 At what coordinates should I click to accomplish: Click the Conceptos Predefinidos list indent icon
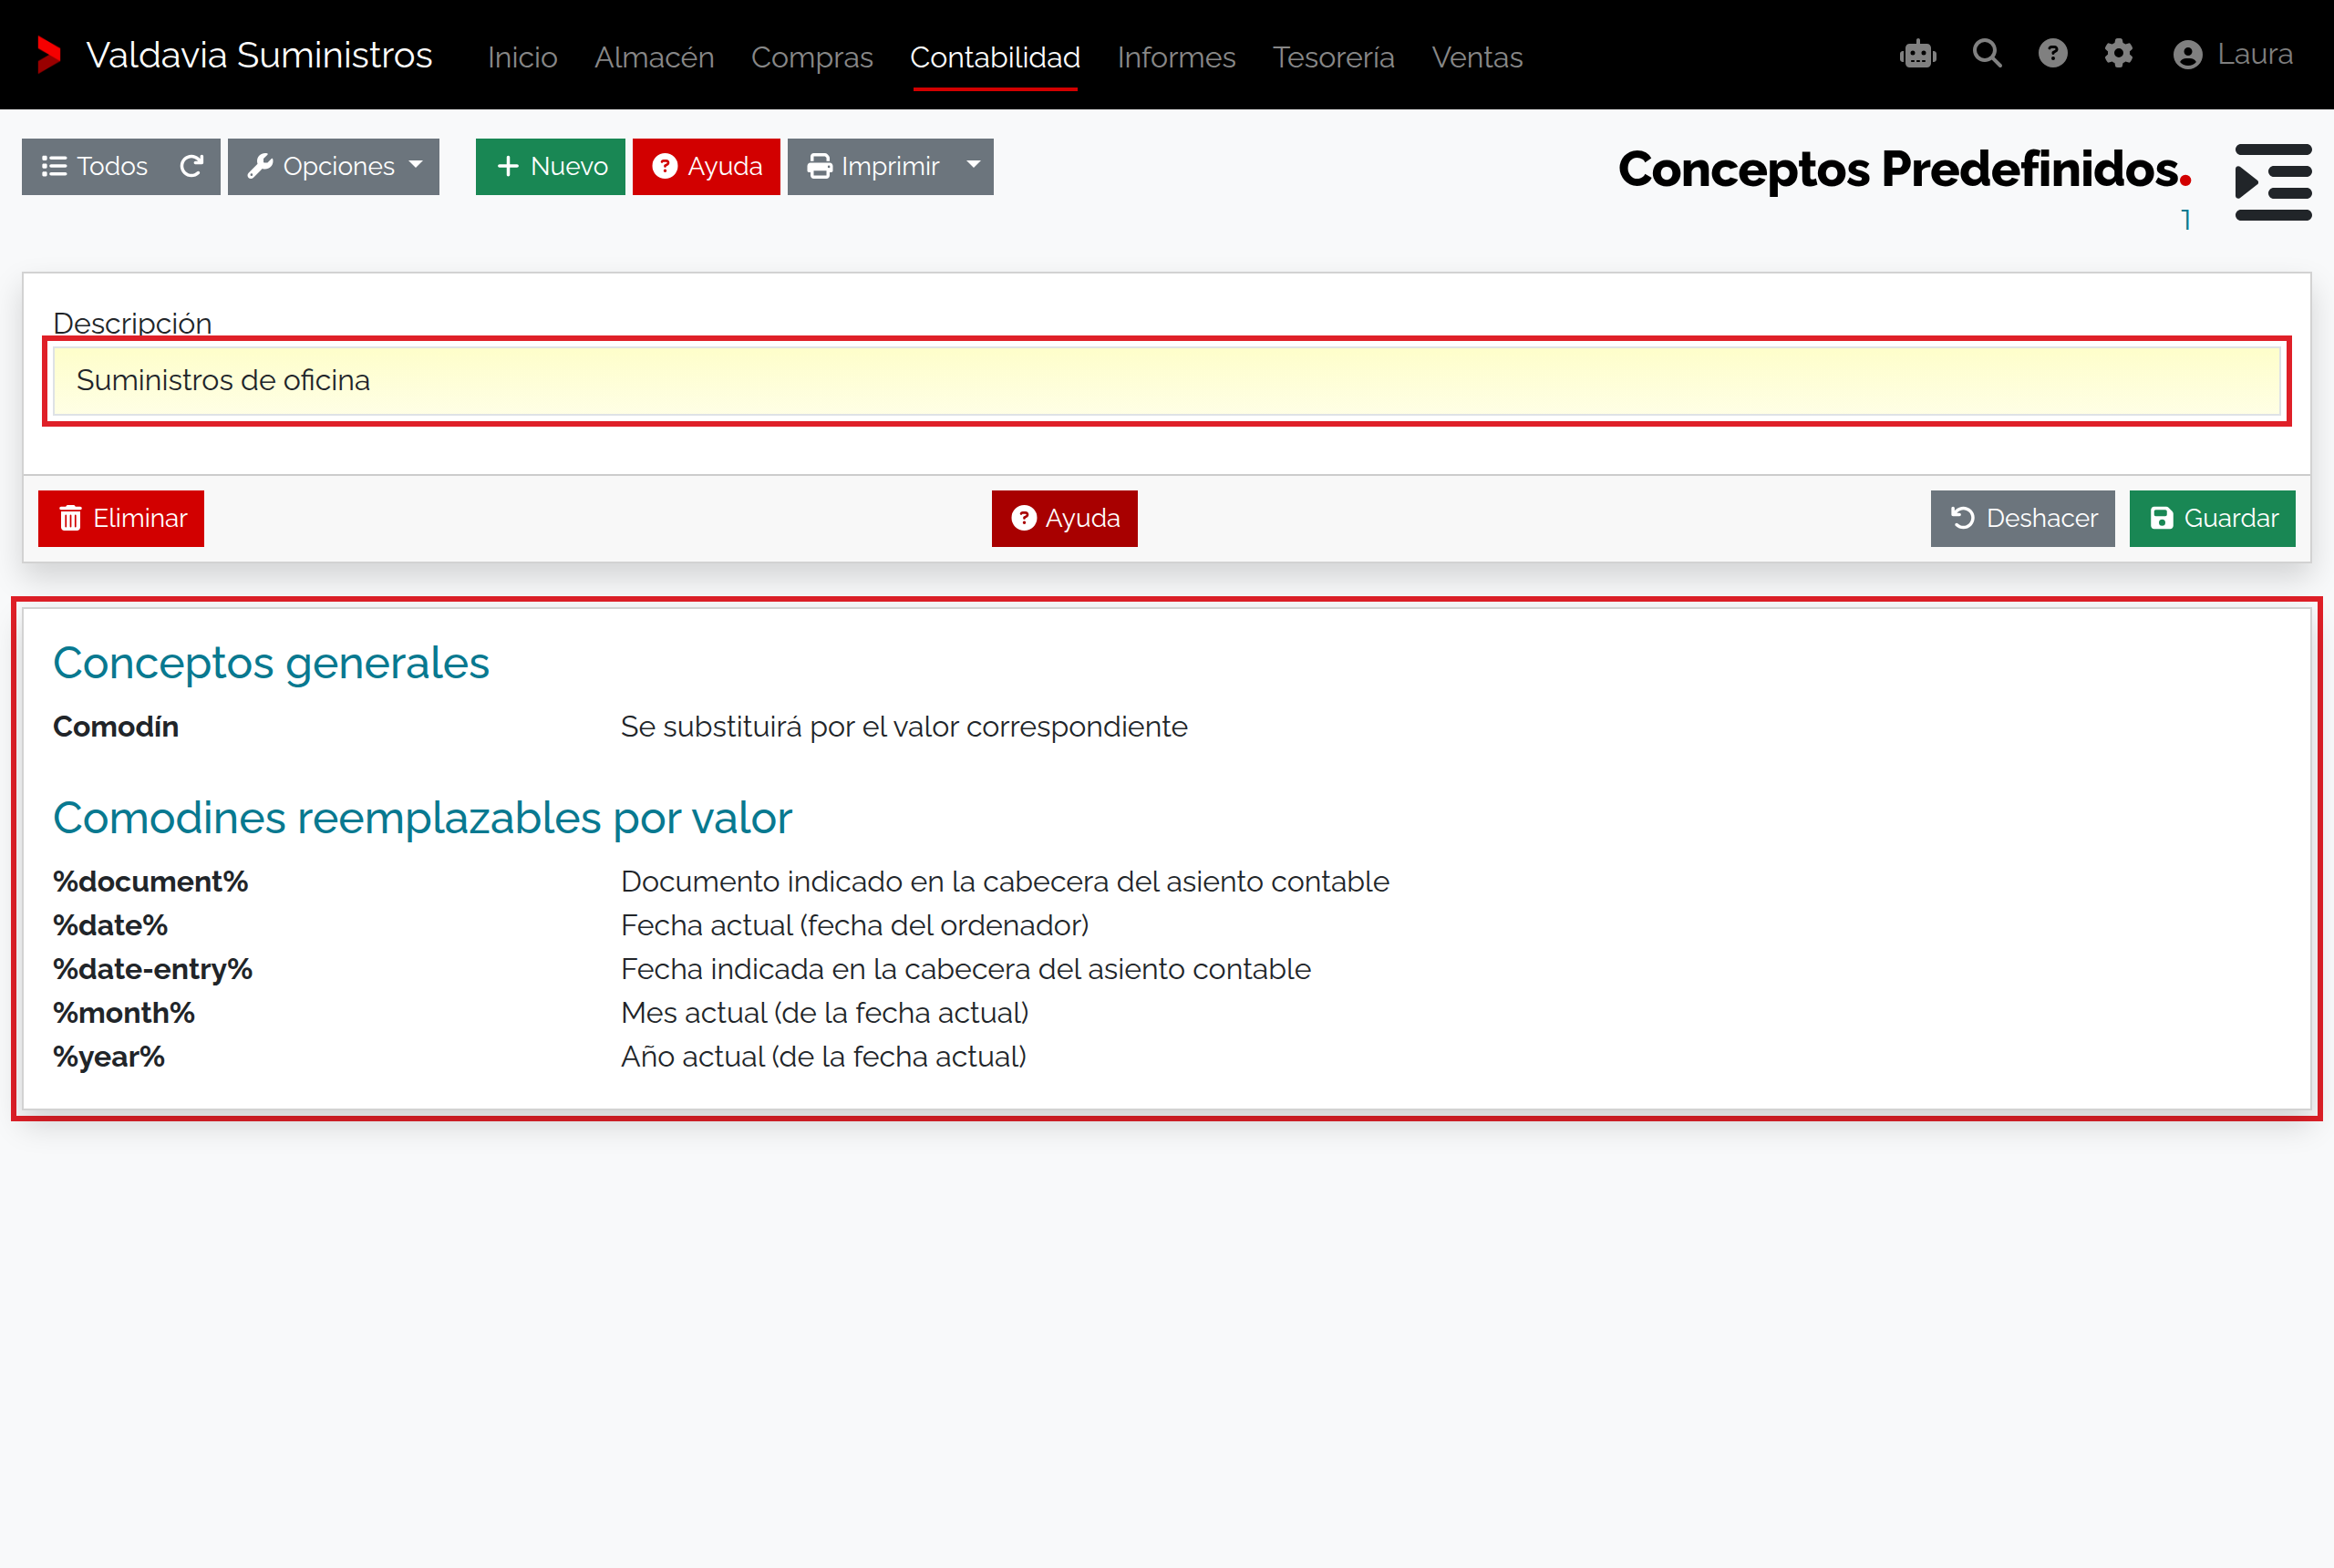[2272, 182]
